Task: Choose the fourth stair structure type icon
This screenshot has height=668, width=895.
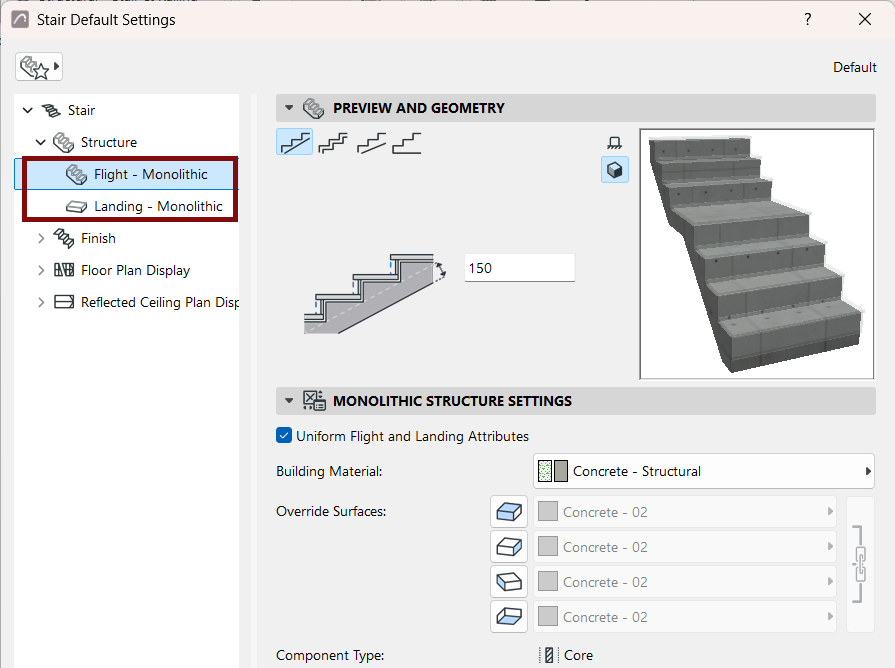Action: pos(406,143)
